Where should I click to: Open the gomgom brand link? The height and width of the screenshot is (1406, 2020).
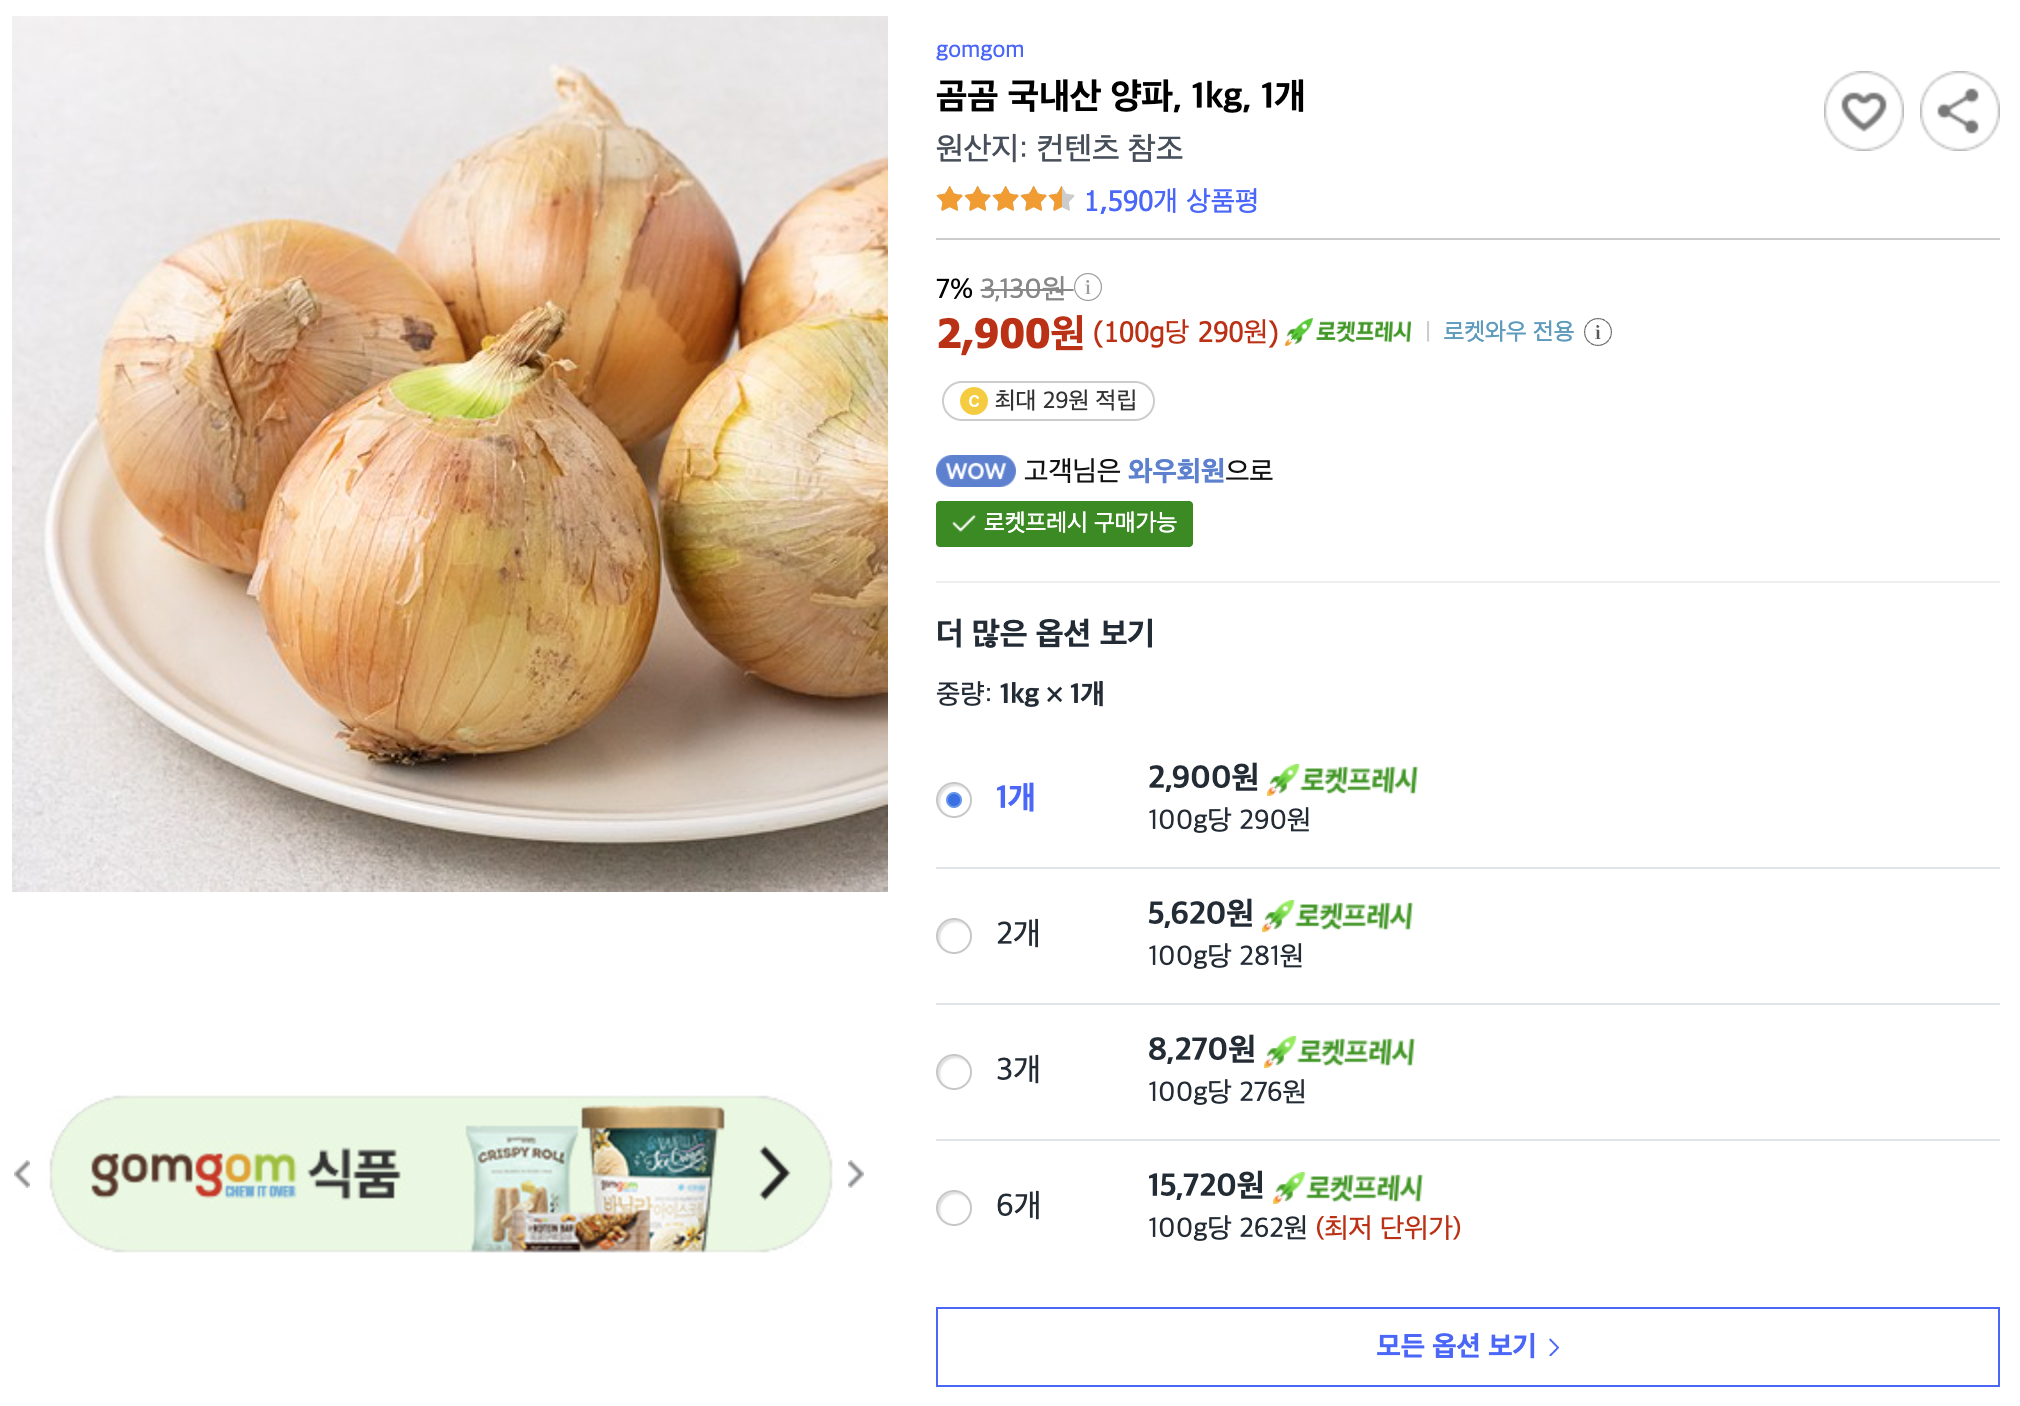coord(979,49)
